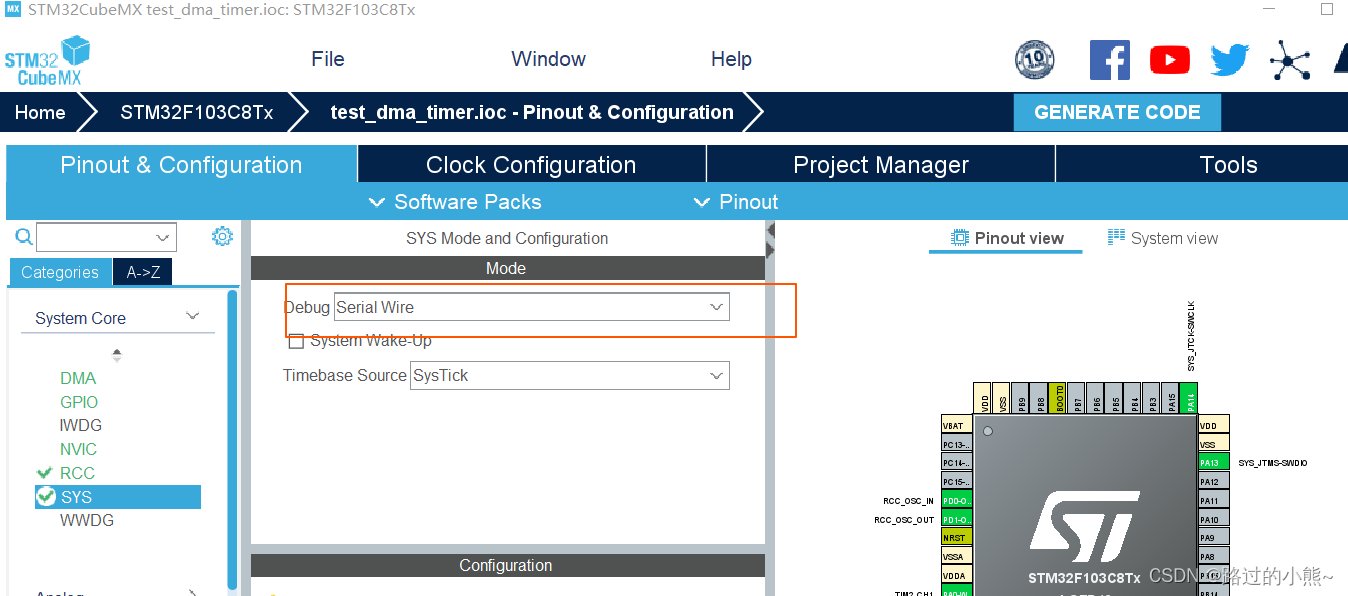Screen dimensions: 1348x596
Task: Click the Configuration section header
Action: click(507, 565)
